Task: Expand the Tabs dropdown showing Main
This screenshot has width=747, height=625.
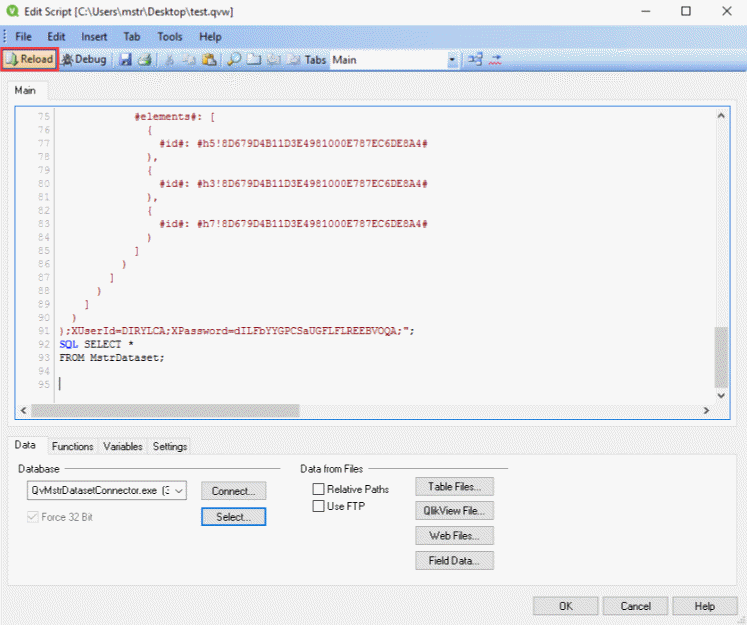Action: (x=452, y=60)
